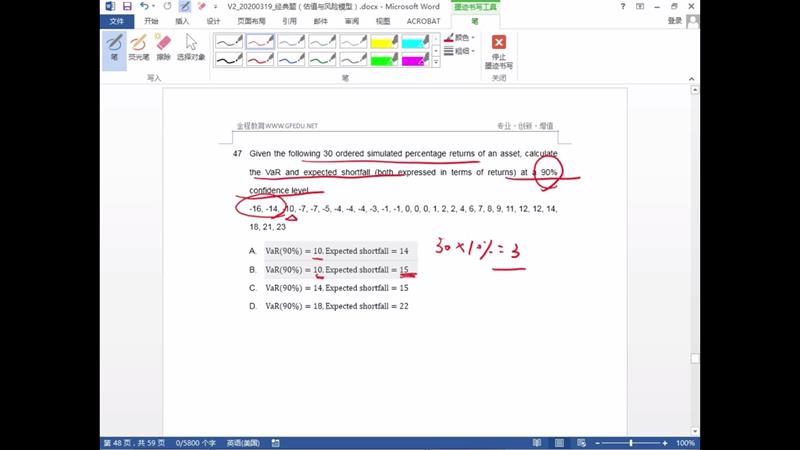Choose the thin red pen style

(260, 41)
